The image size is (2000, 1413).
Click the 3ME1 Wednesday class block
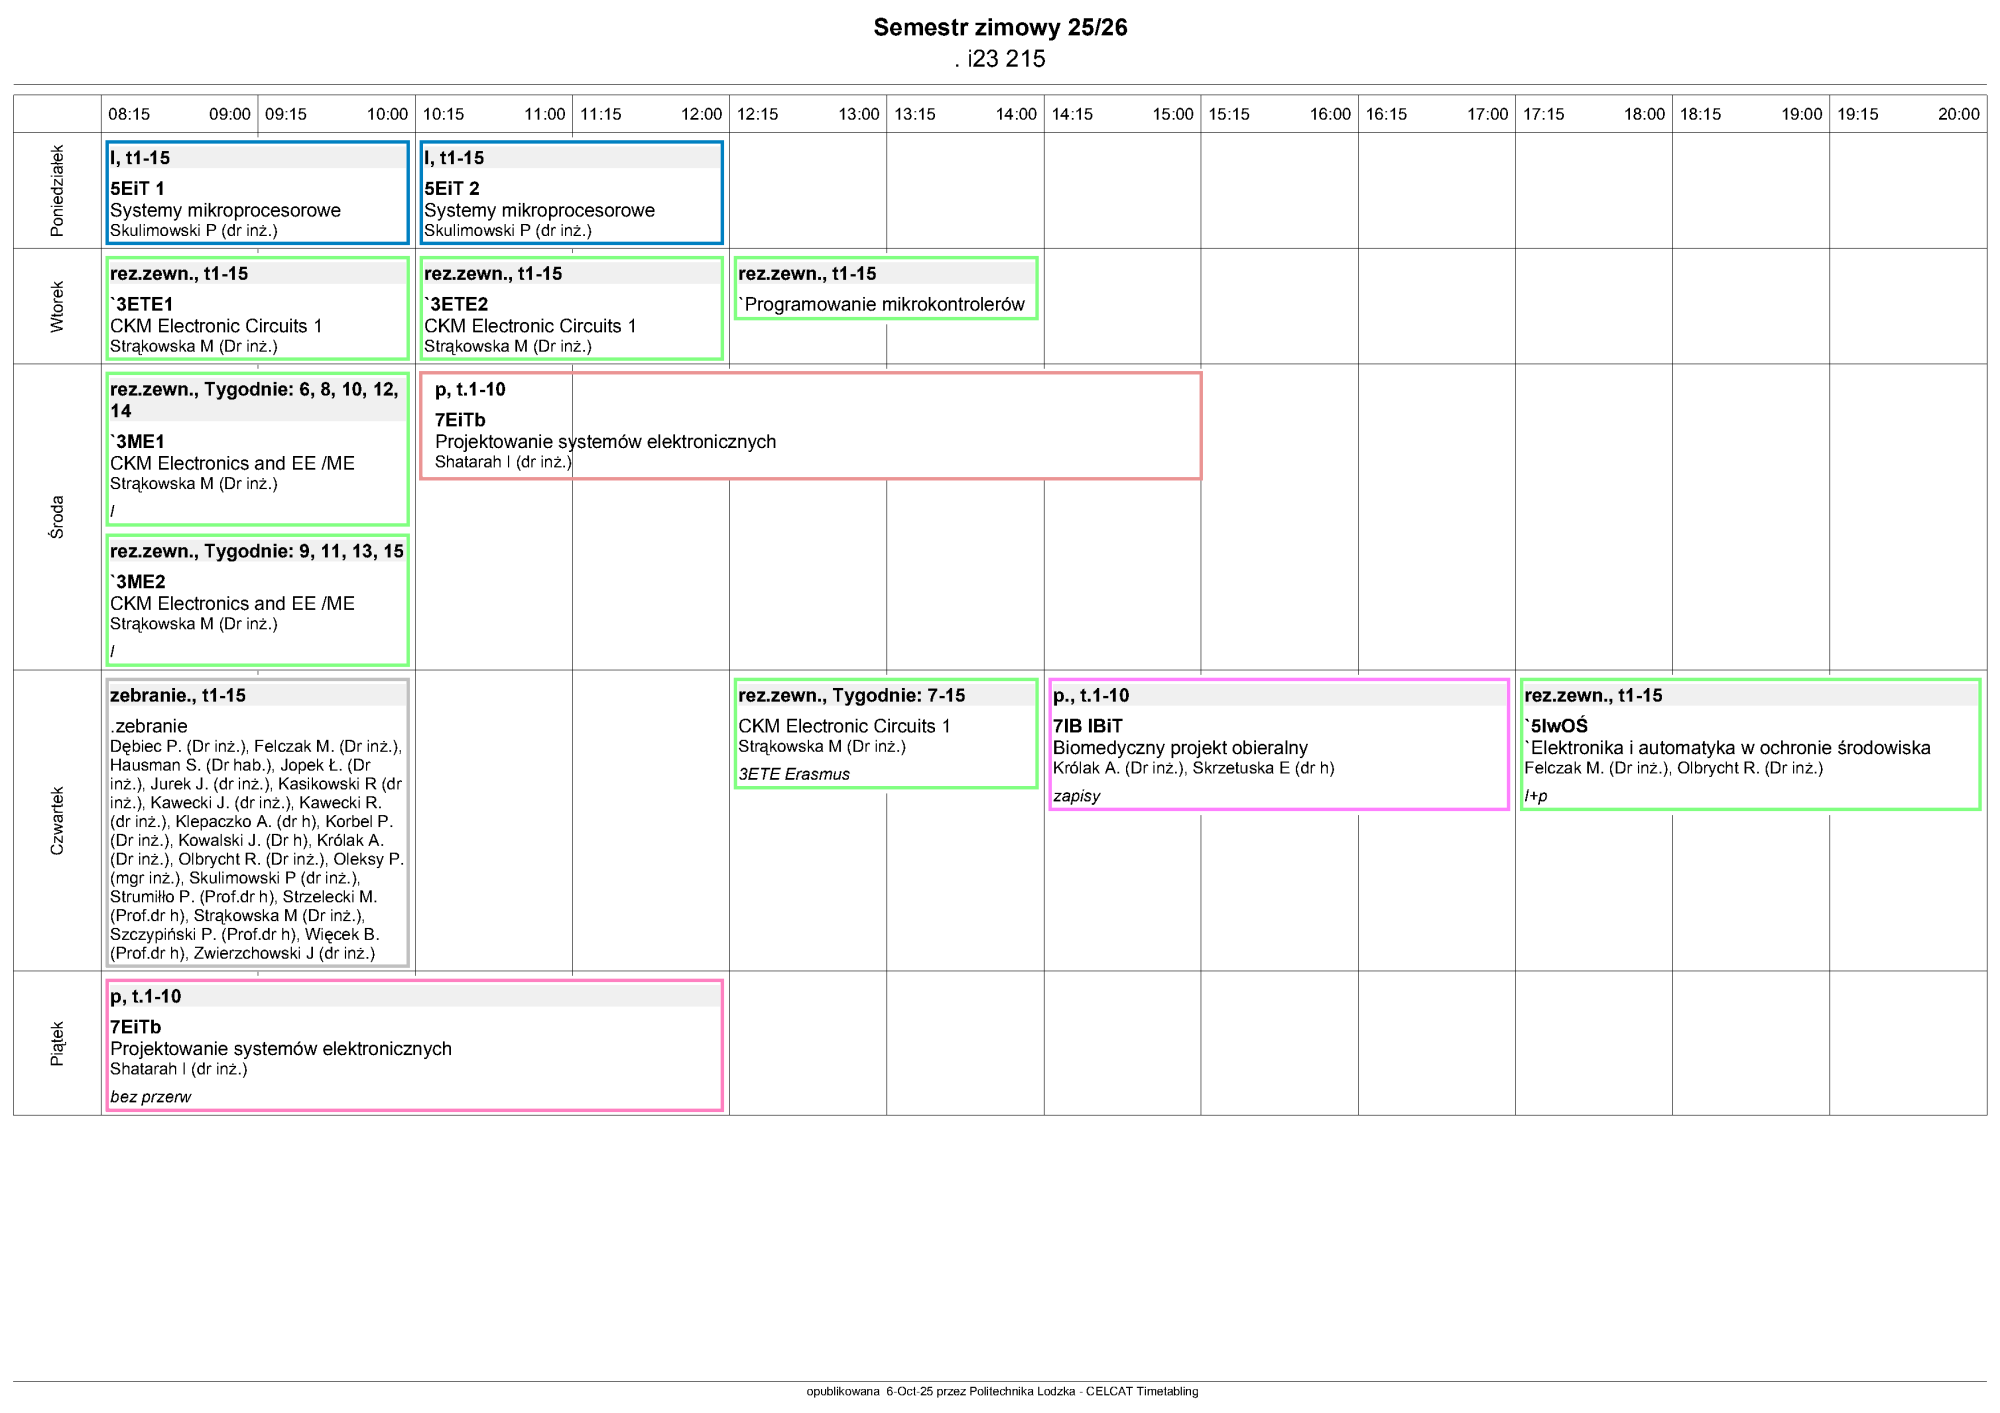(x=257, y=450)
